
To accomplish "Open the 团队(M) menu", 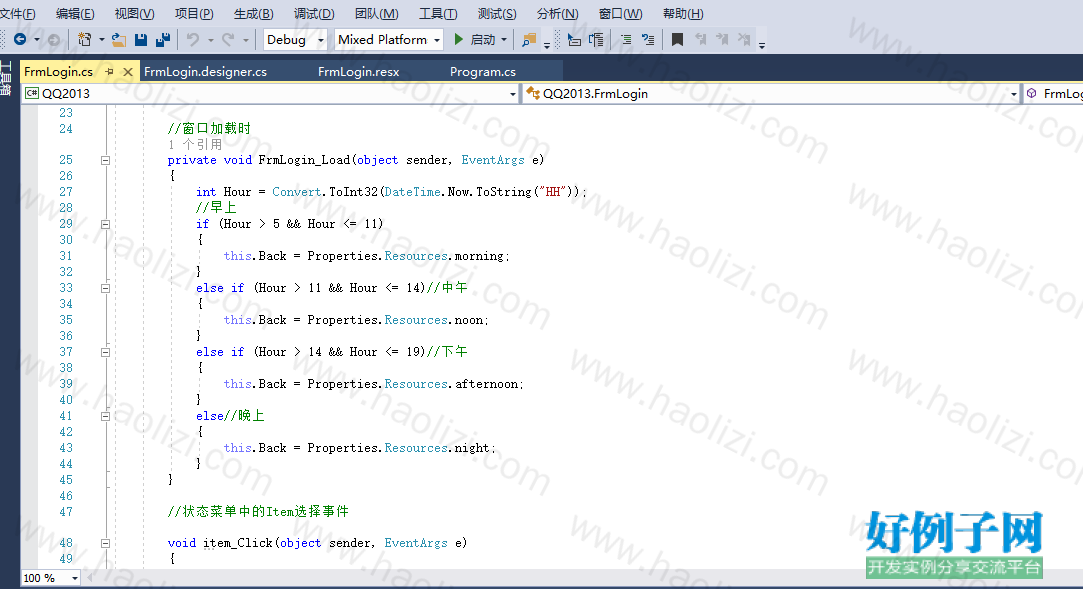I will tap(376, 14).
